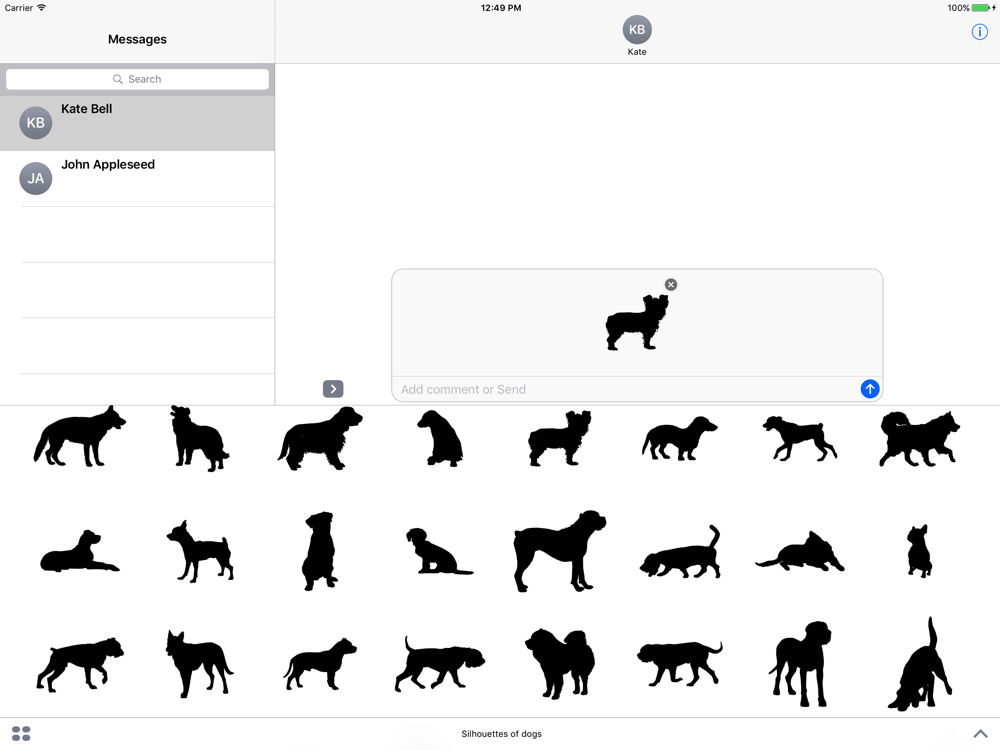This screenshot has width=1000, height=750.
Task: Select the small pointy-eared terrier sticker
Action: (200, 551)
